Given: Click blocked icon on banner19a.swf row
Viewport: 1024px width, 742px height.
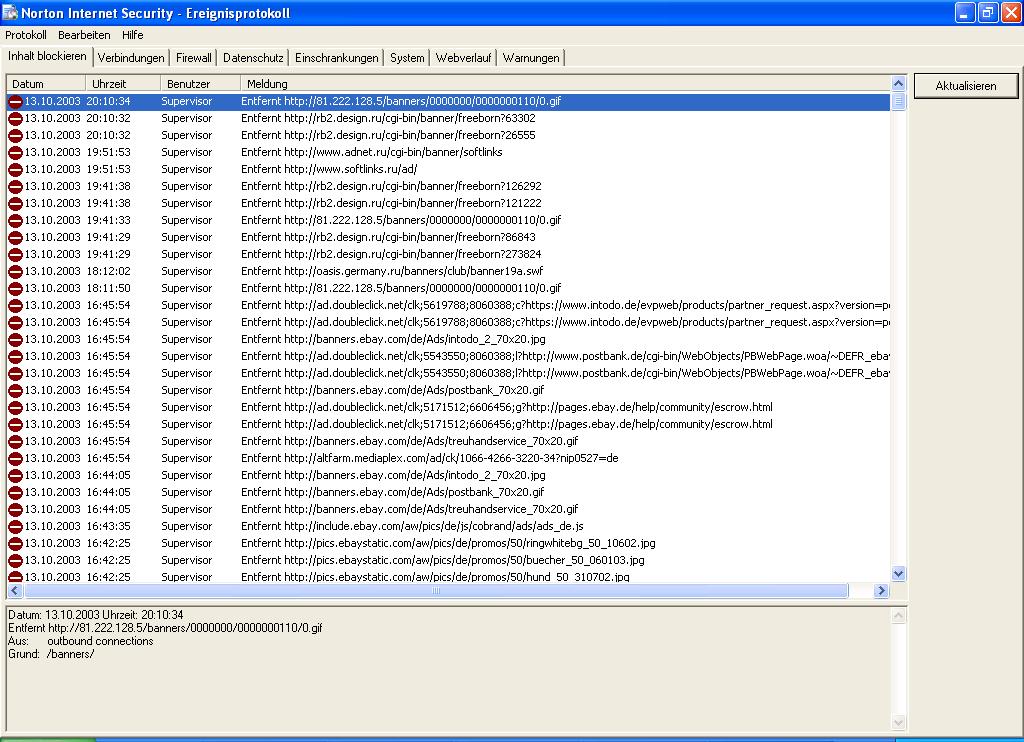Looking at the screenshot, I should pos(15,272).
